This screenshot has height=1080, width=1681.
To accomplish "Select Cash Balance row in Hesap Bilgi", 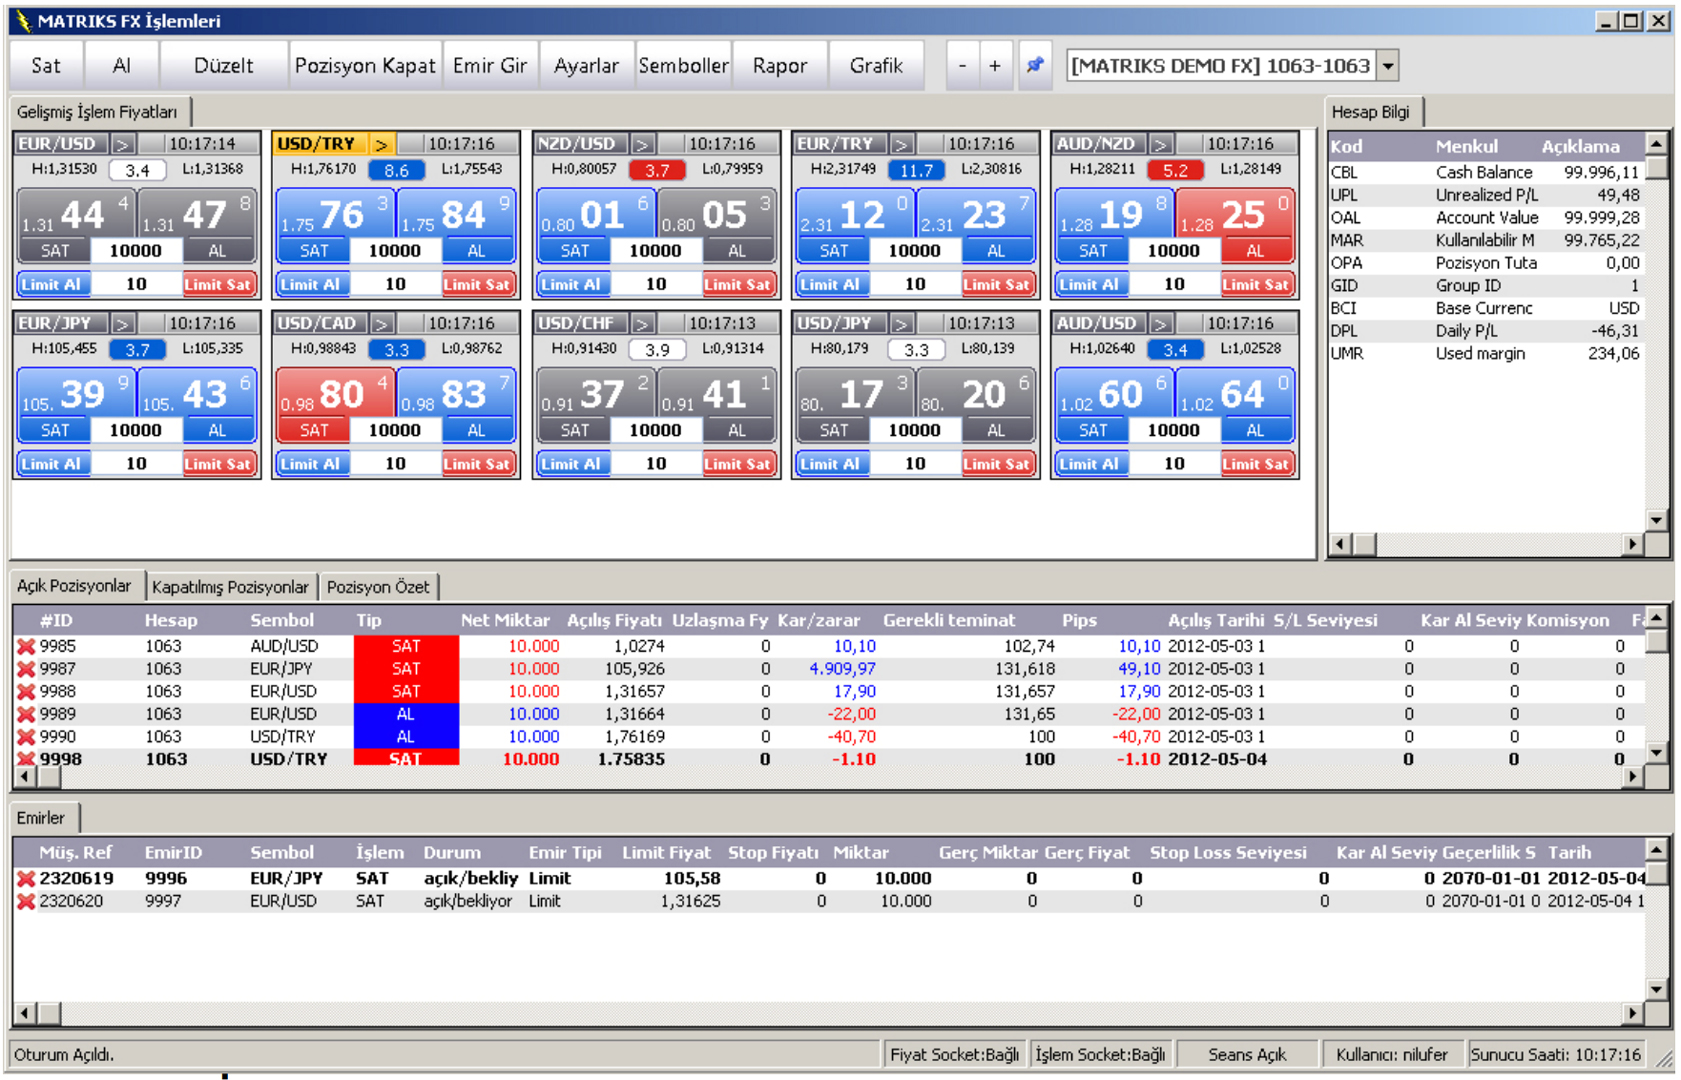I will 1485,173.
